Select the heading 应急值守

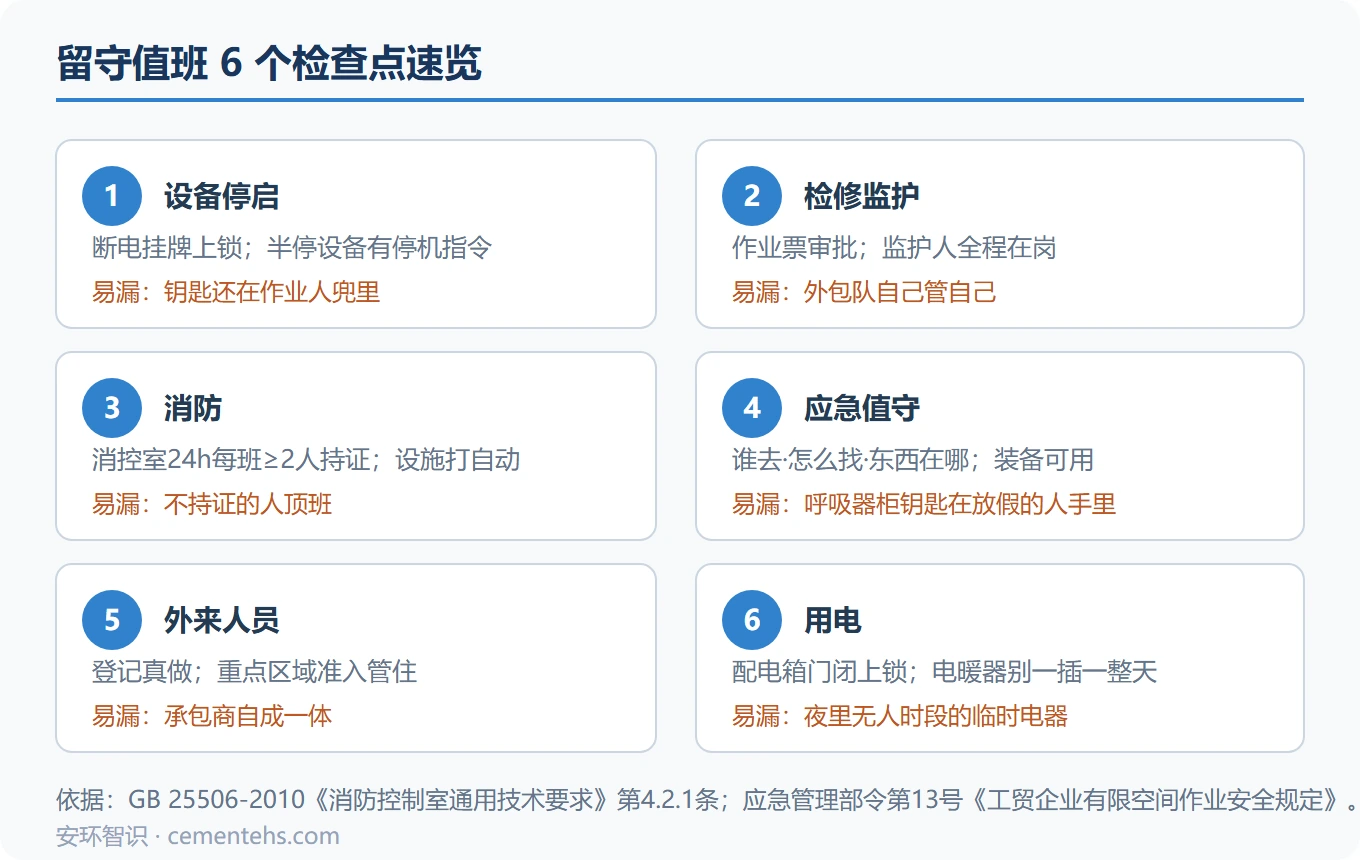(862, 408)
